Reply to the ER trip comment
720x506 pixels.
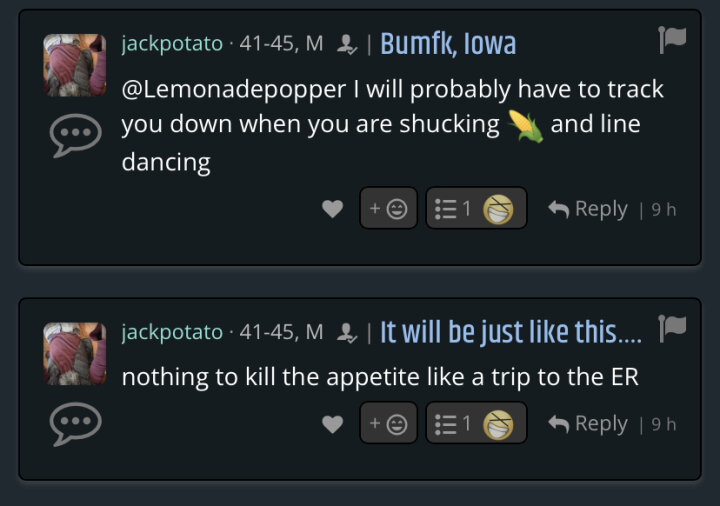point(588,424)
